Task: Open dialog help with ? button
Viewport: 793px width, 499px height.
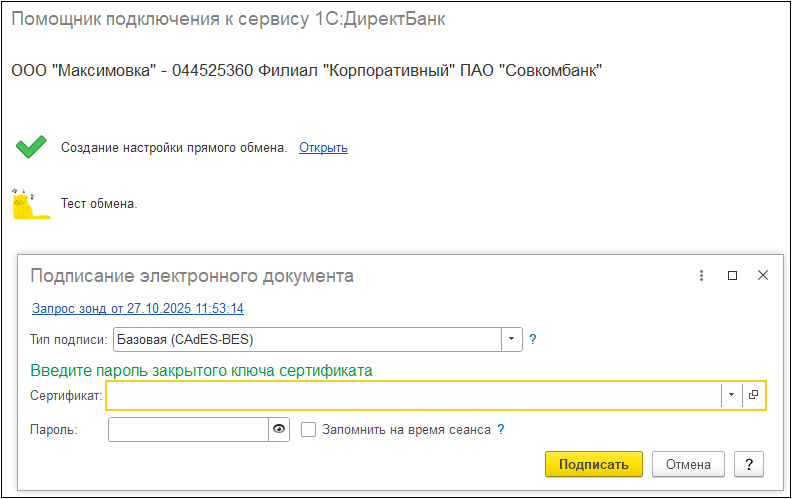Action: (749, 464)
